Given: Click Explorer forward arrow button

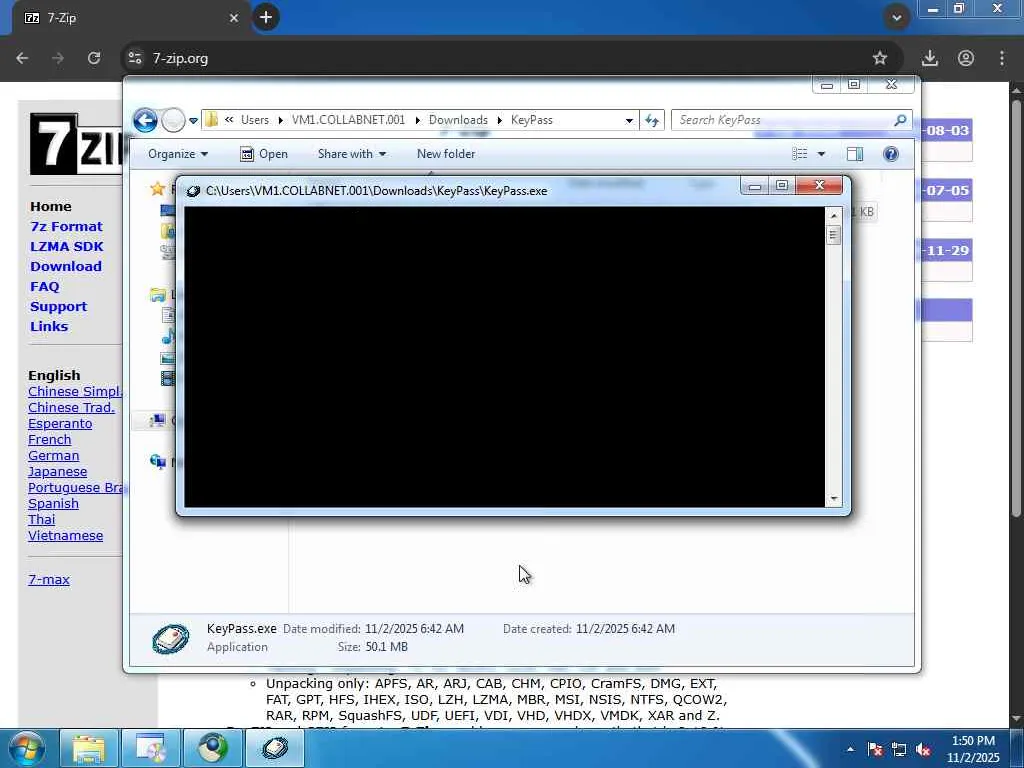Looking at the screenshot, I should [173, 120].
